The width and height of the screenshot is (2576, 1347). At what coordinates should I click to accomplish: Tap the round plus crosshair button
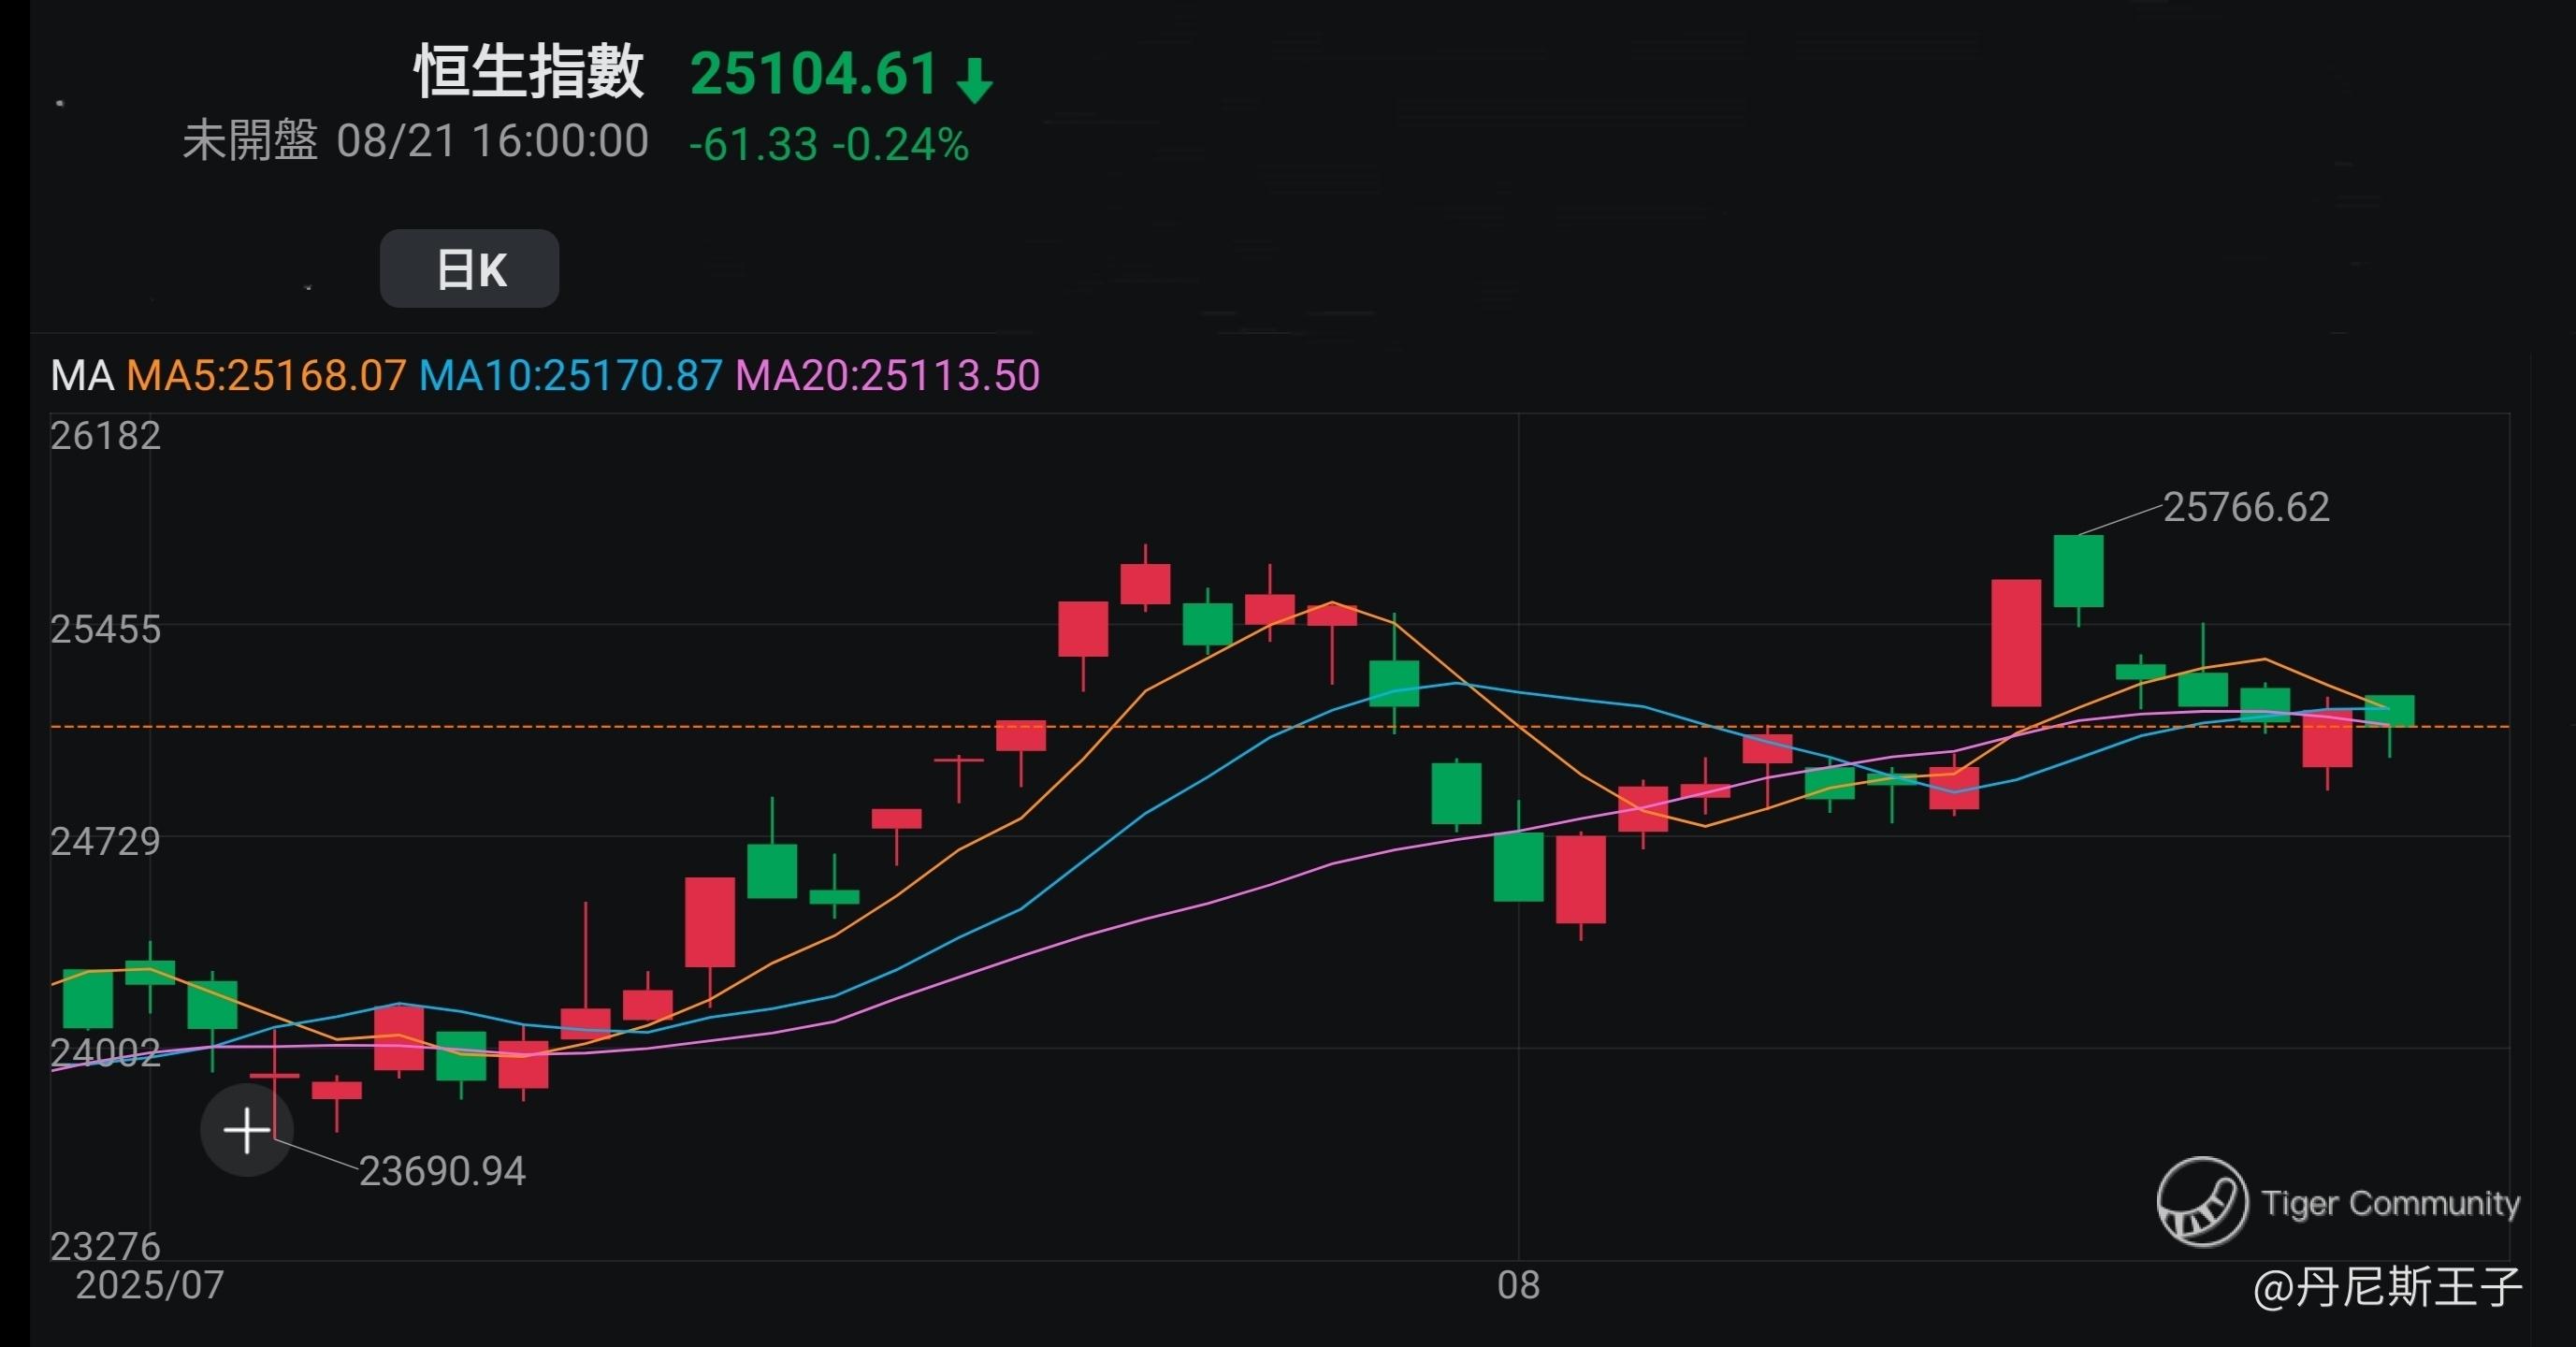click(x=247, y=1130)
